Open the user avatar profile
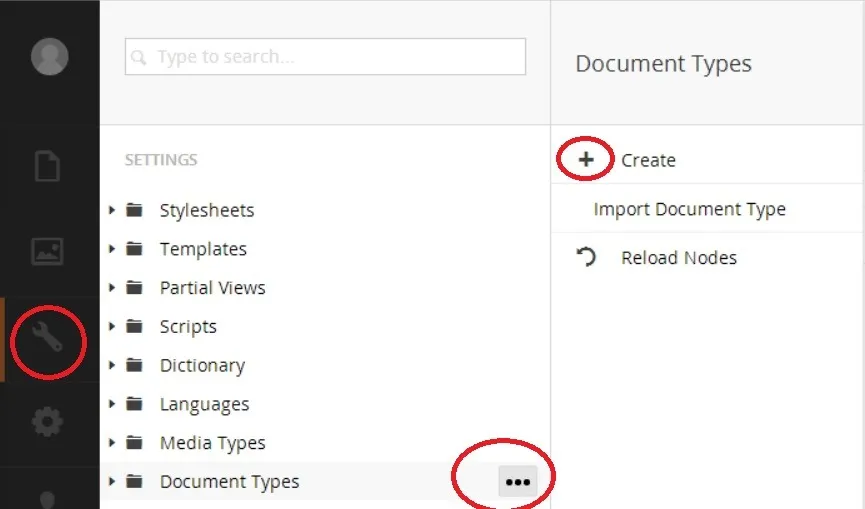This screenshot has height=509, width=865. tap(49, 56)
